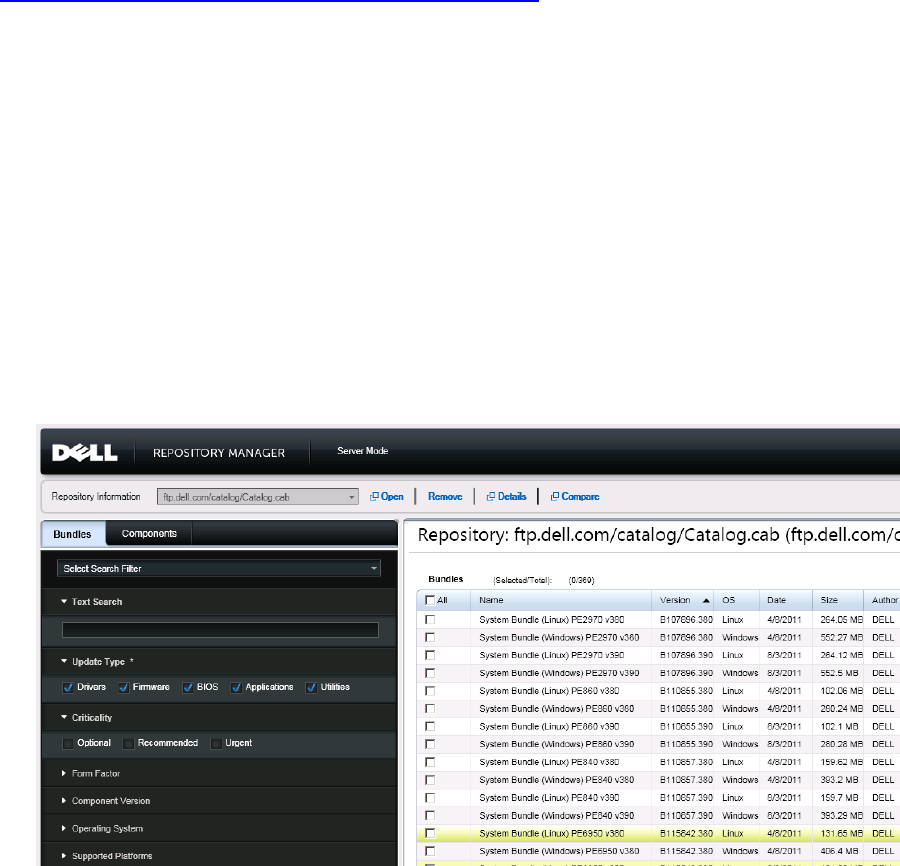Select System Bundle (Windows) PE2970 v380 checkbox
900x866 pixels.
pyautogui.click(x=430, y=638)
